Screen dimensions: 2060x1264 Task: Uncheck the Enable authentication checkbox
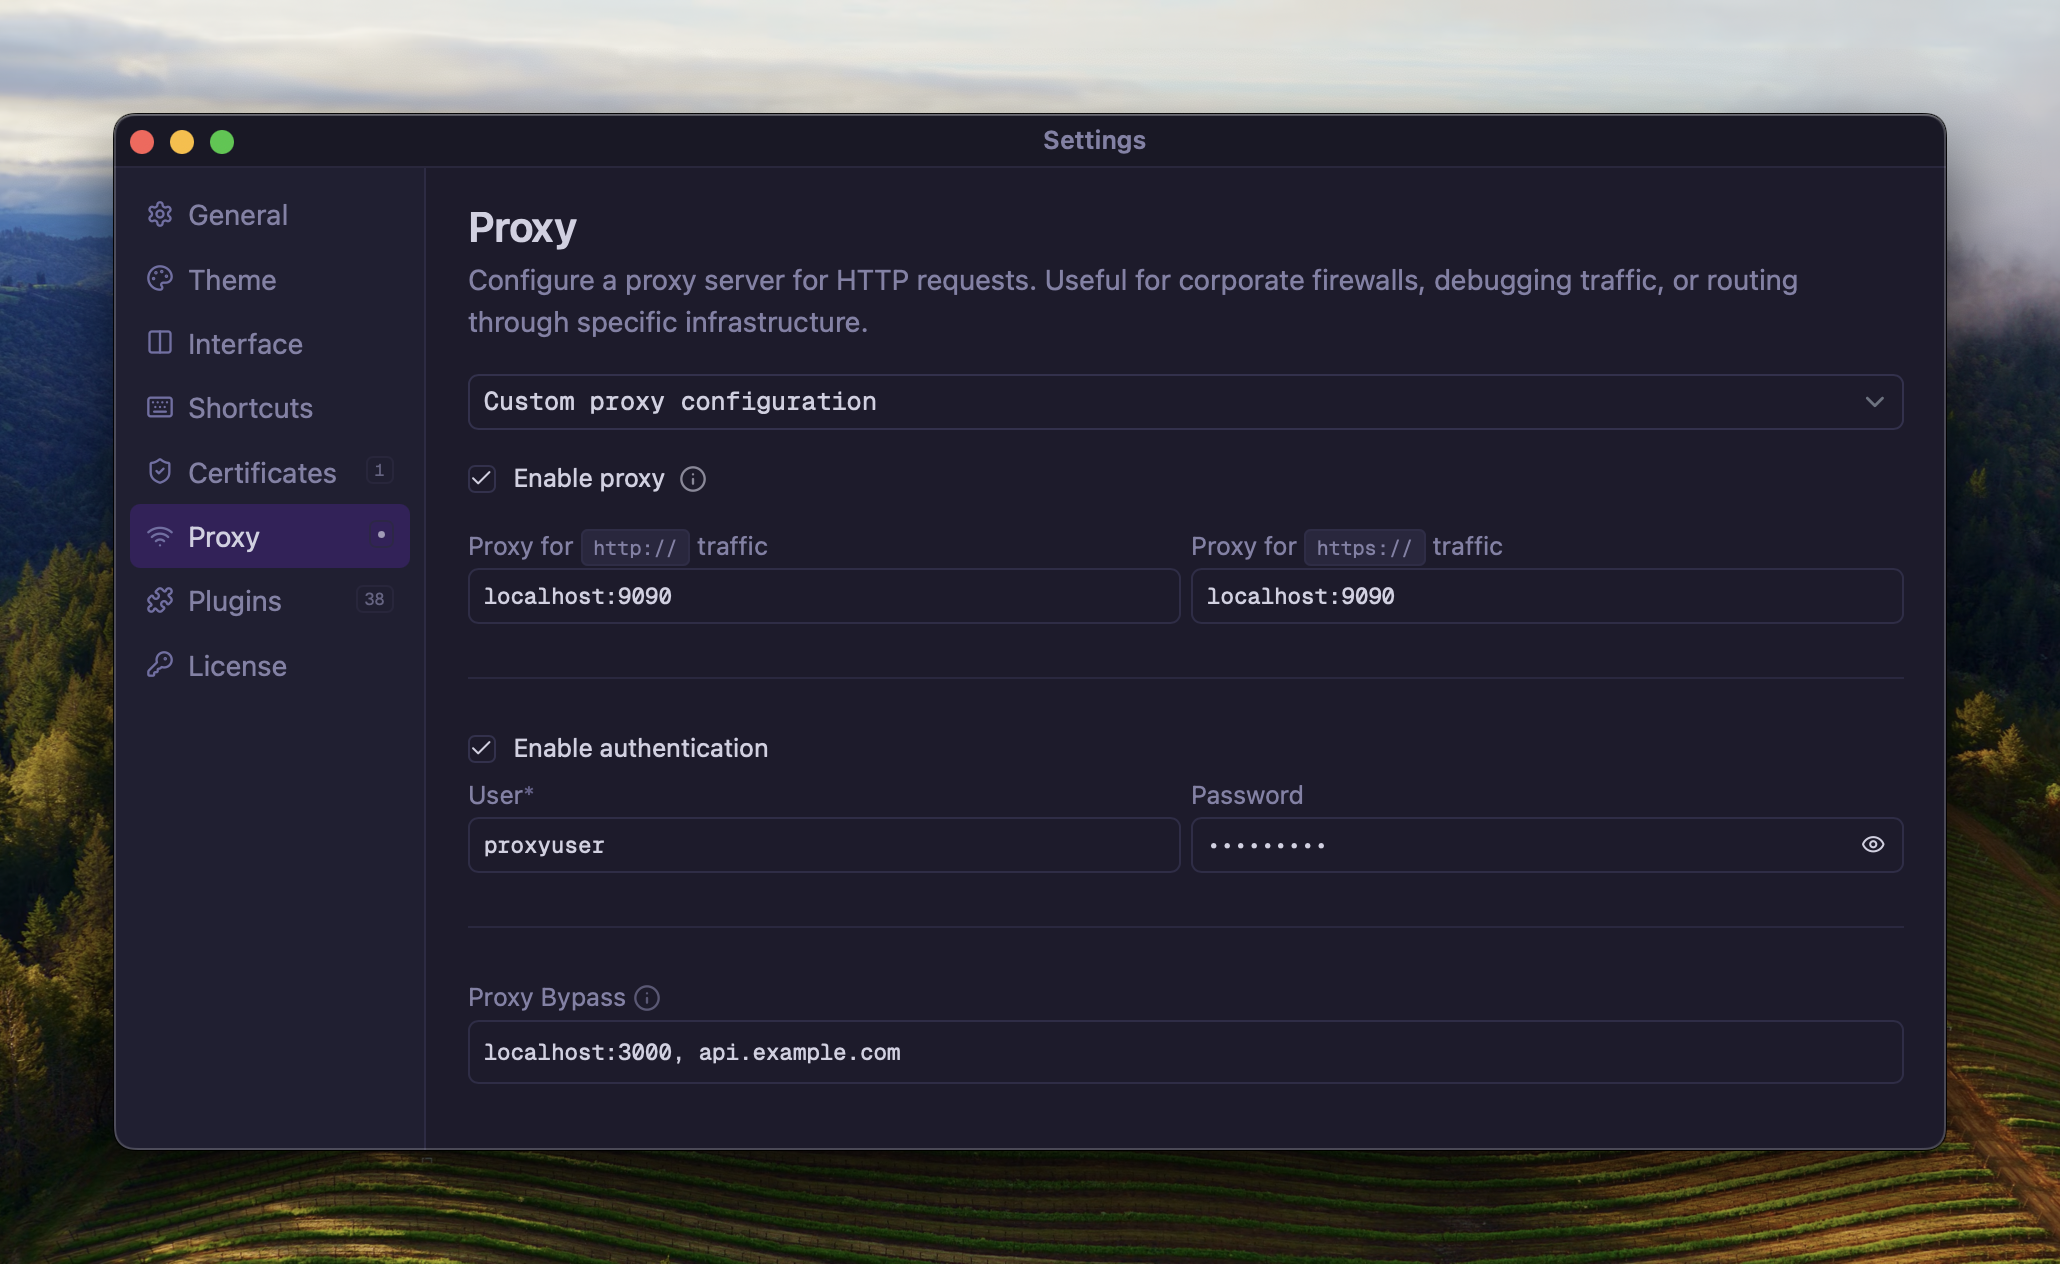(x=482, y=748)
